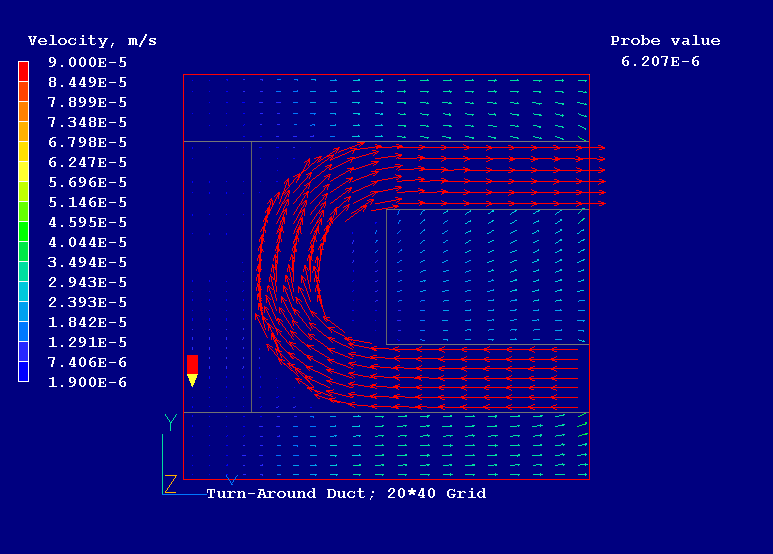Image resolution: width=773 pixels, height=554 pixels.
Task: Select the Velocity, m/s legend title
Action: pos(92,41)
